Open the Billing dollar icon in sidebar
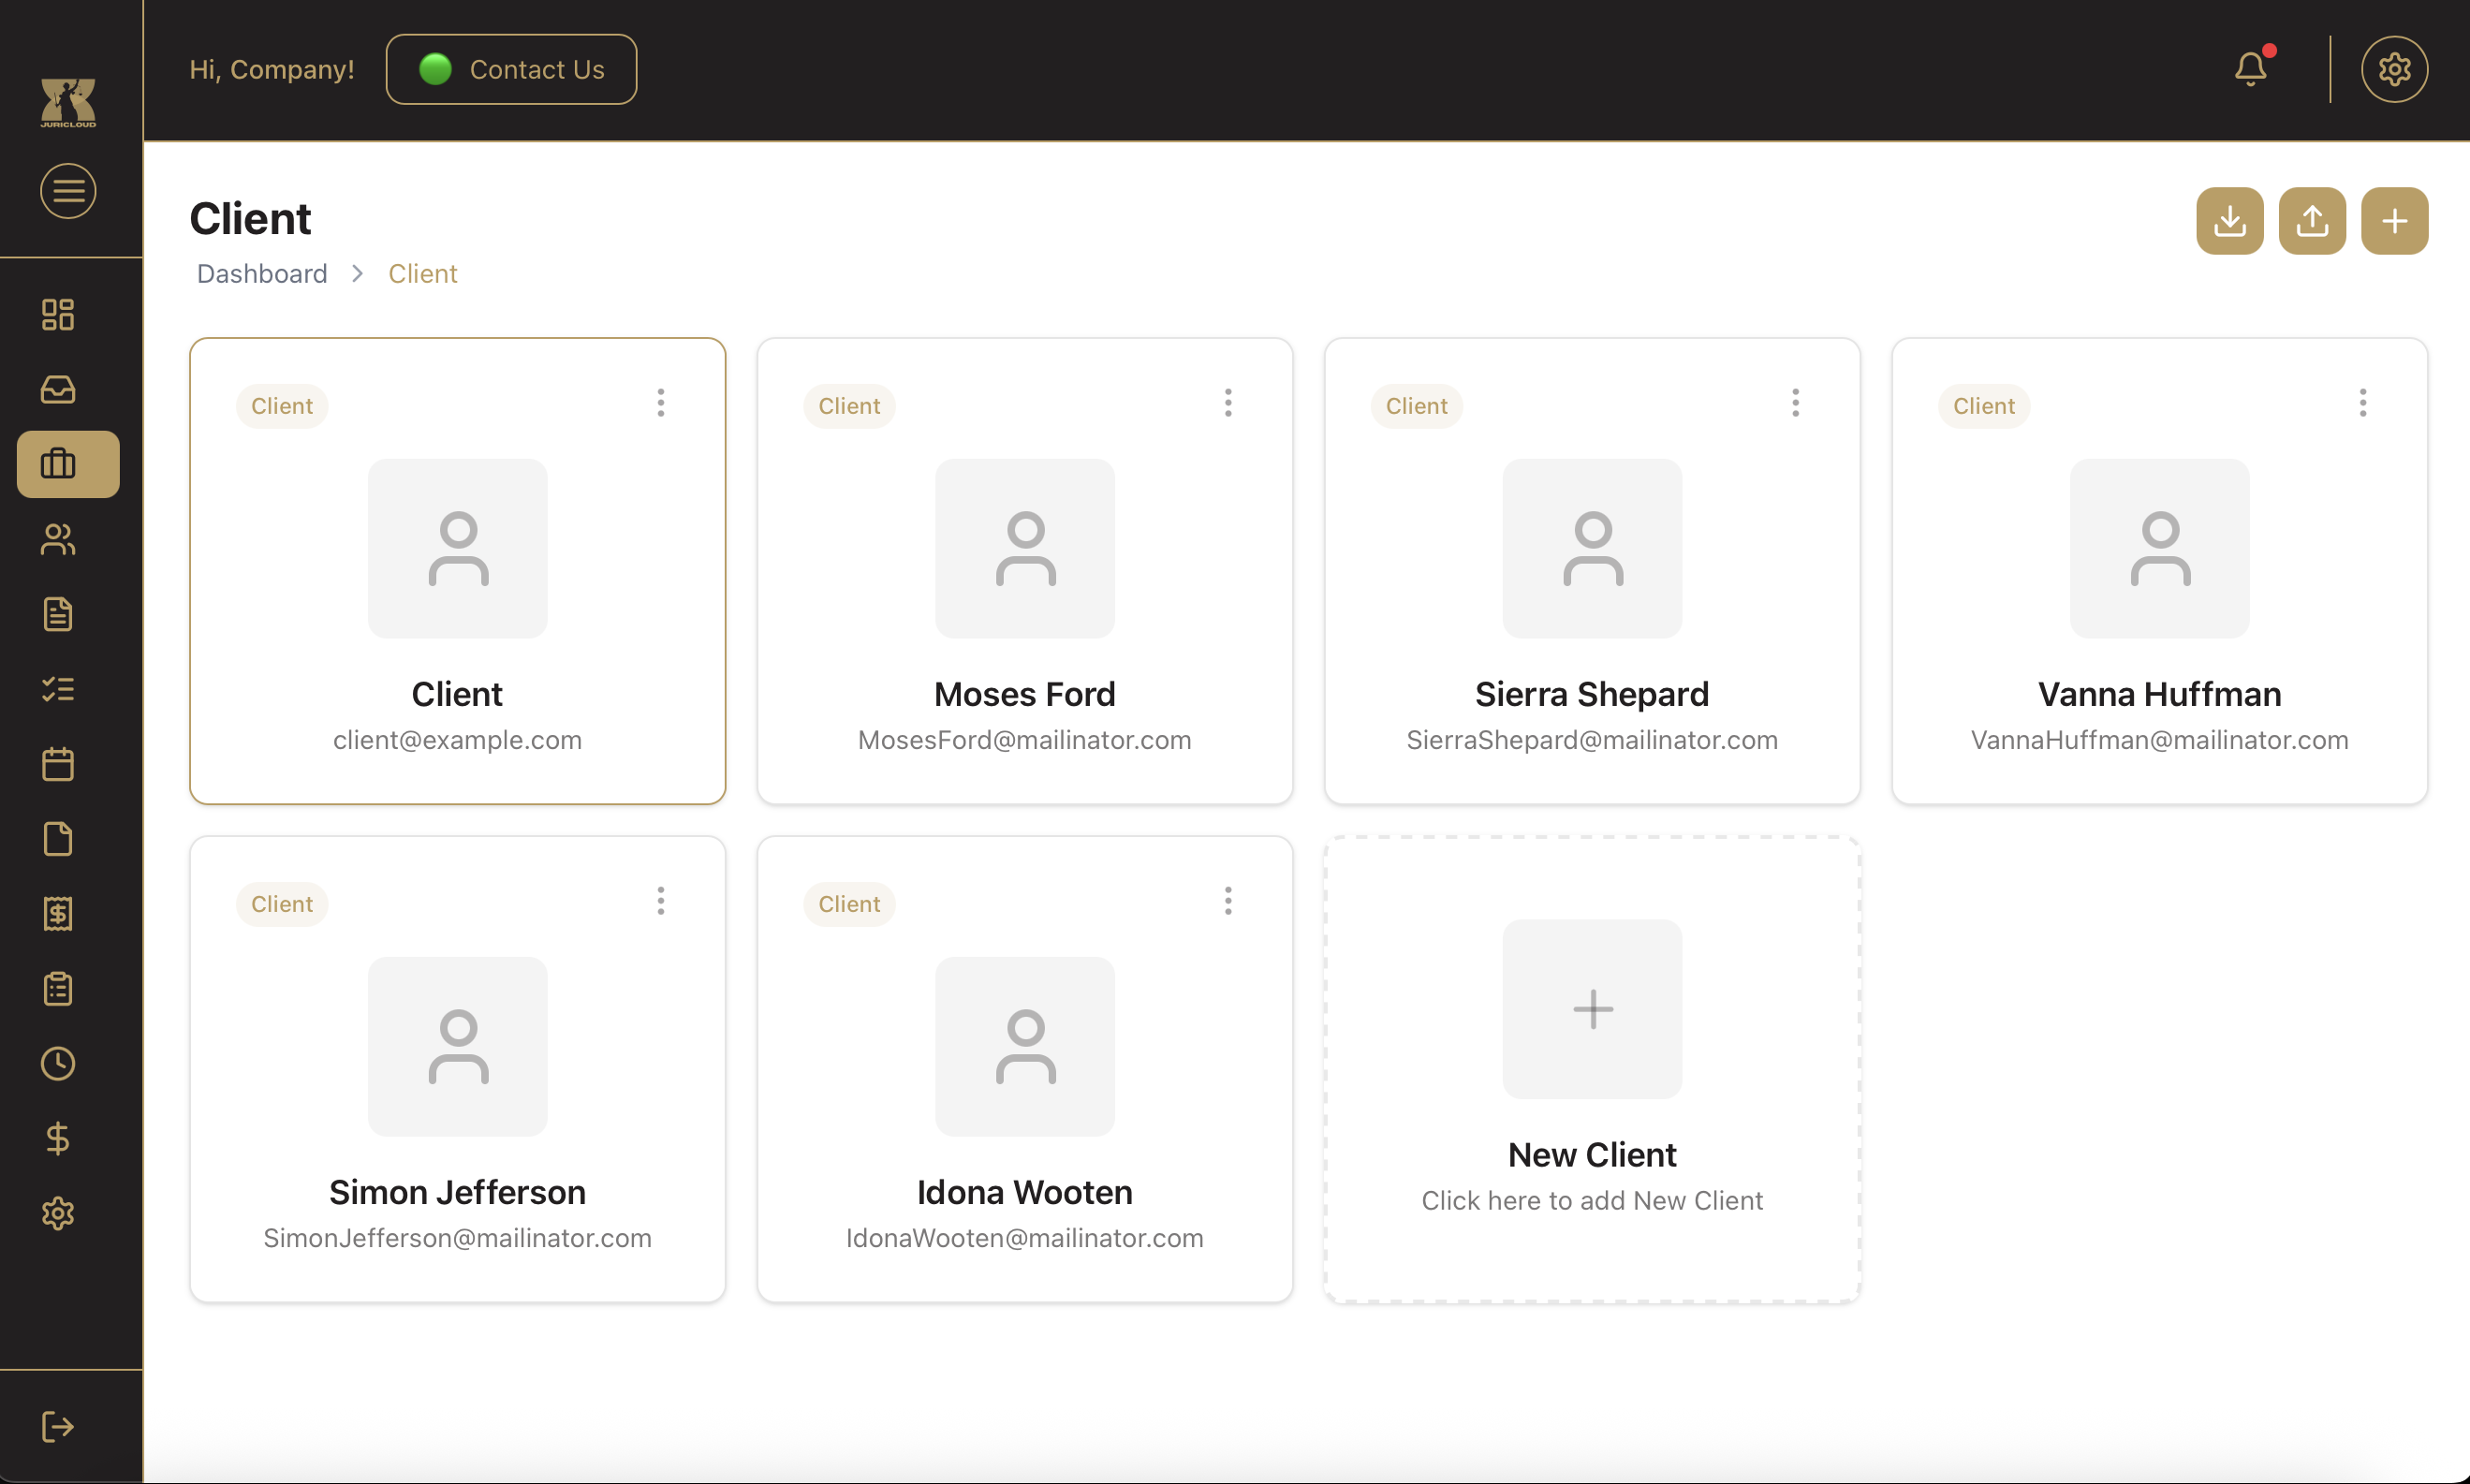Image resolution: width=2470 pixels, height=1484 pixels. tap(57, 1138)
